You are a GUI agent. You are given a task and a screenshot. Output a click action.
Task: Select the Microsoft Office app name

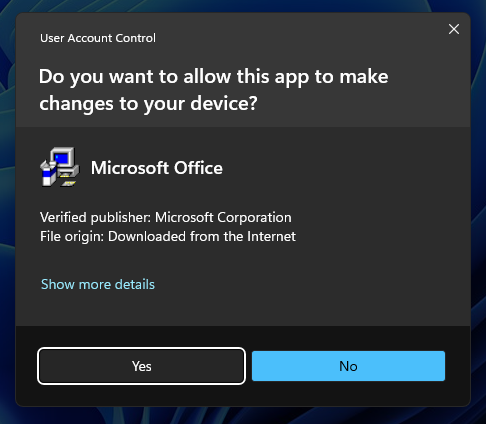click(157, 168)
